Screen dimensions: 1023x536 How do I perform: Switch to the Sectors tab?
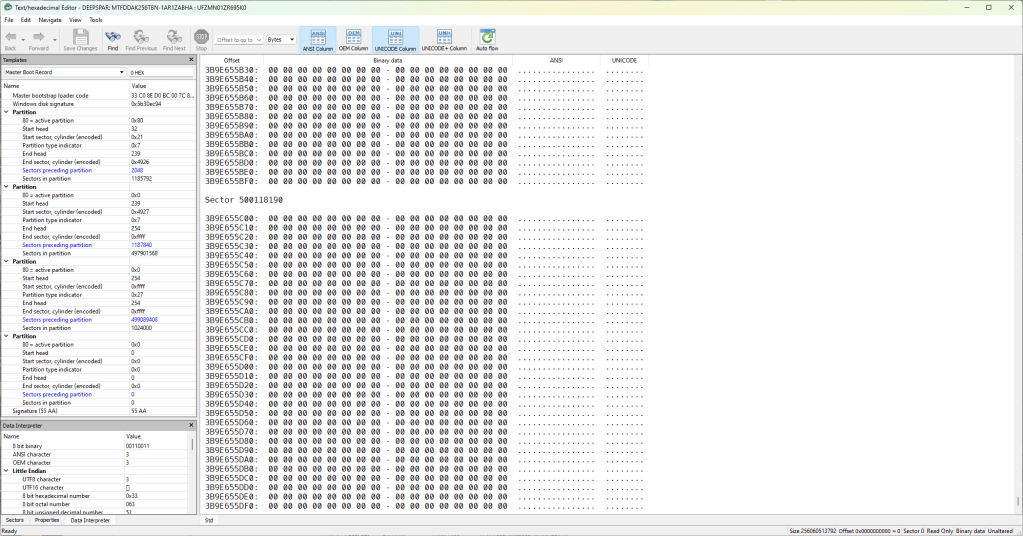15,520
